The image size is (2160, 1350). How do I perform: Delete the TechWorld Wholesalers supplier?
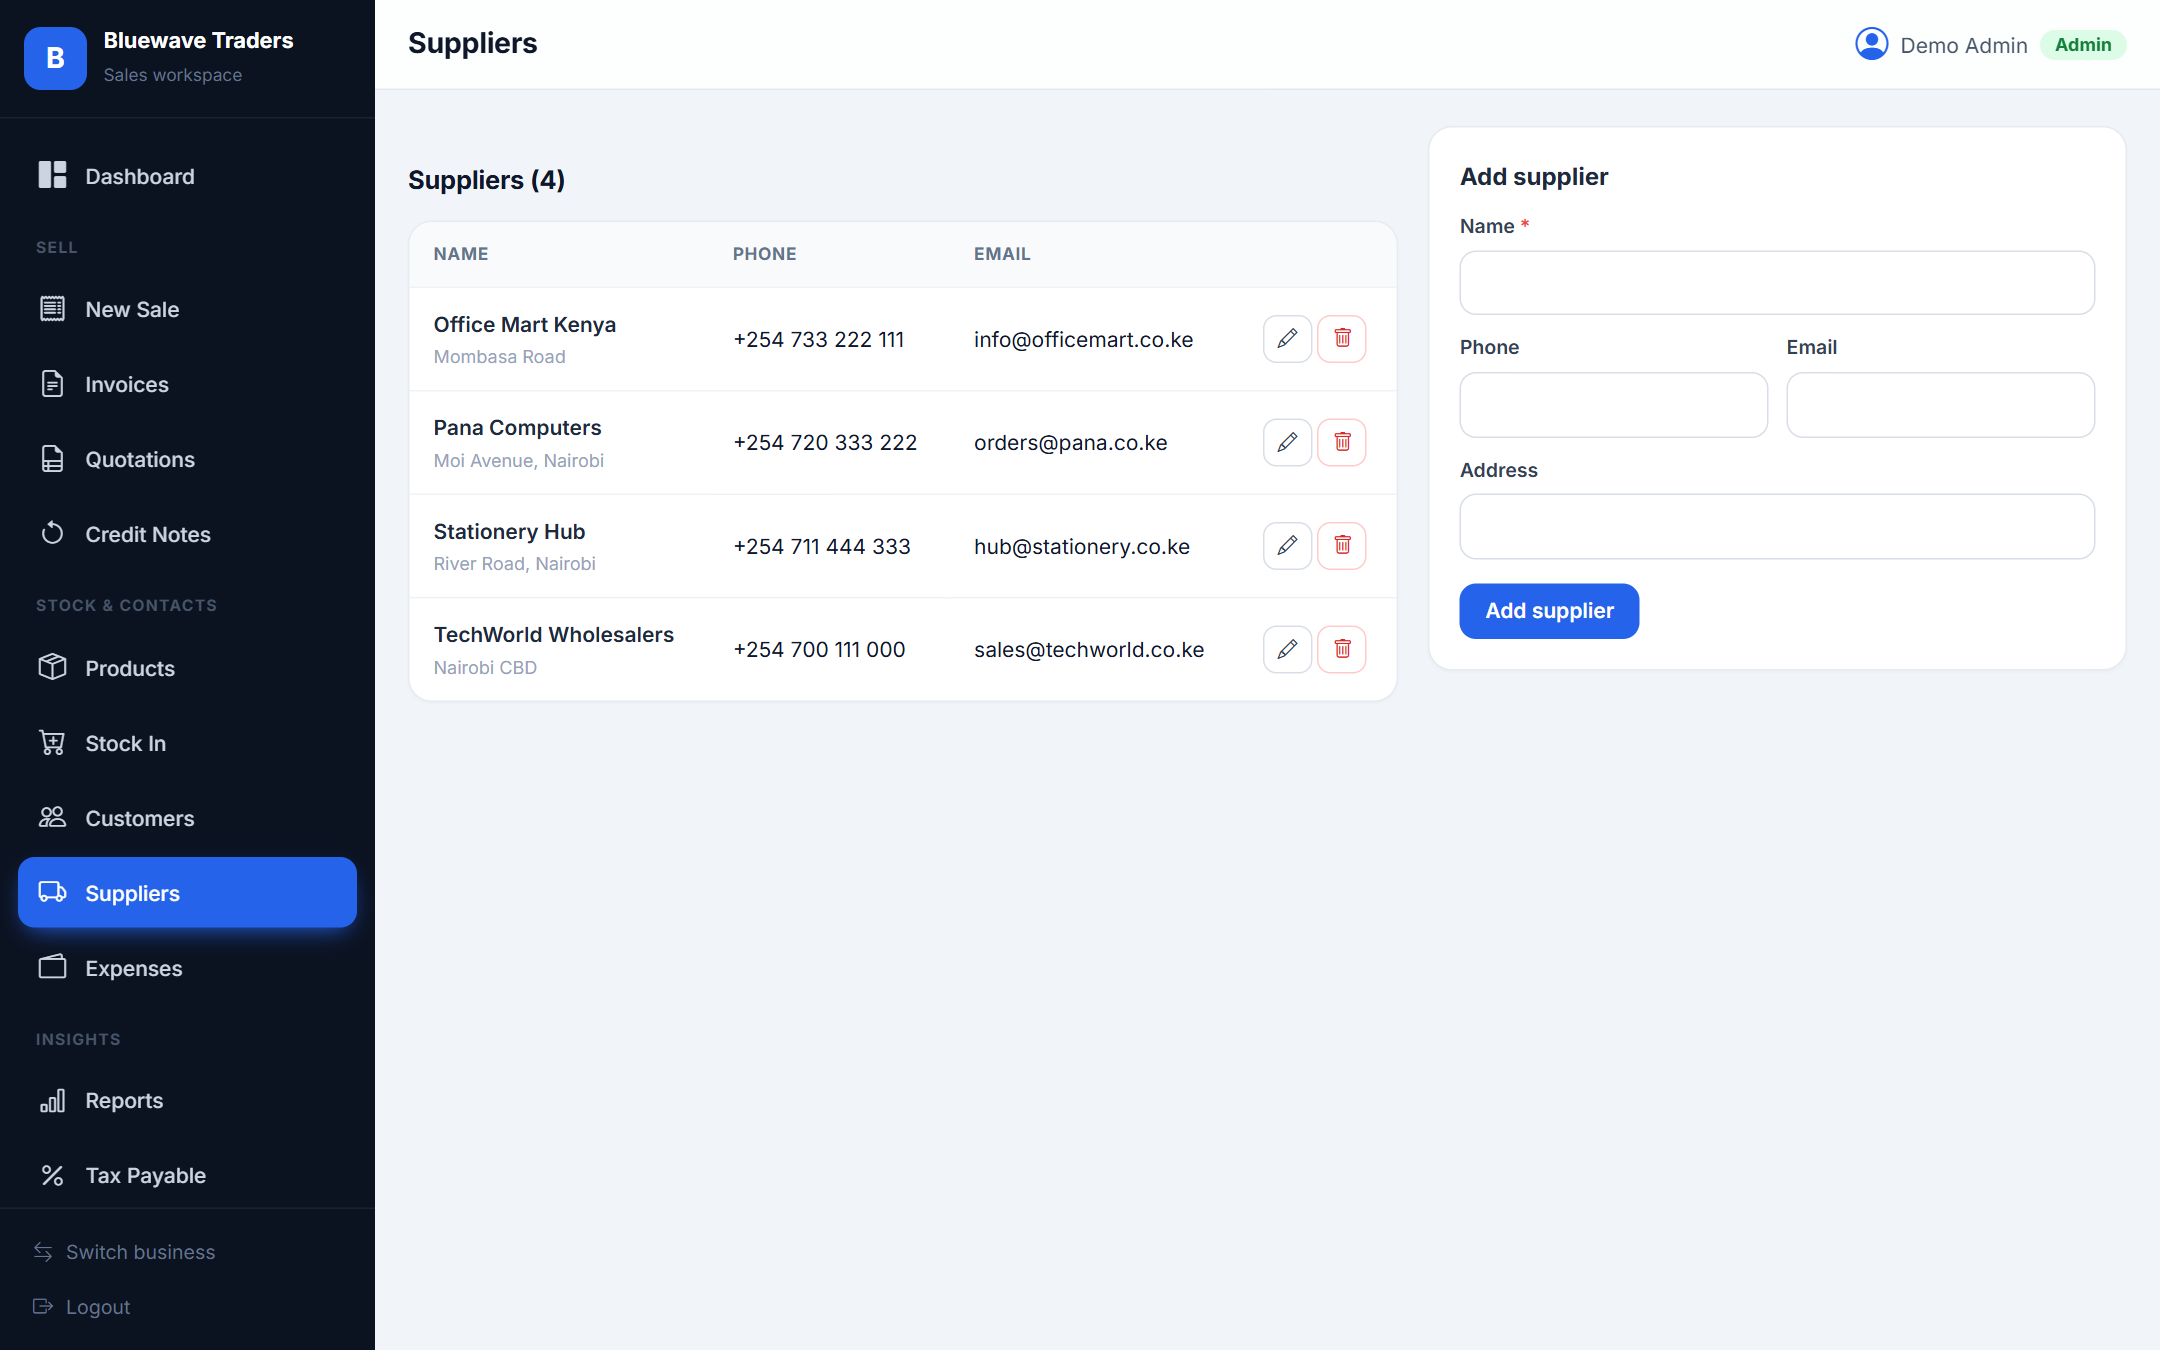[1342, 649]
